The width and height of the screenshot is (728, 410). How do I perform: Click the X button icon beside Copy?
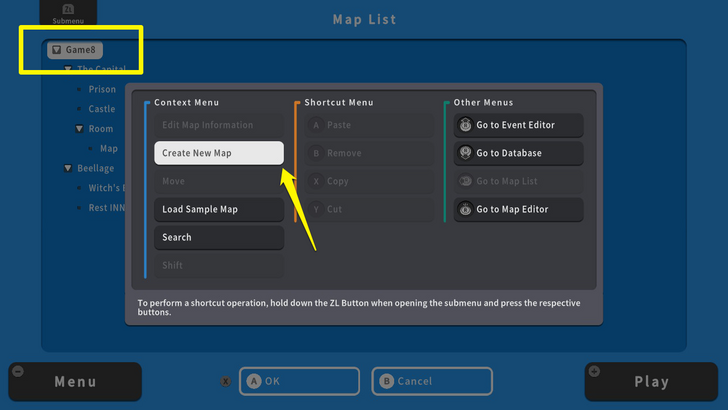[x=316, y=181]
